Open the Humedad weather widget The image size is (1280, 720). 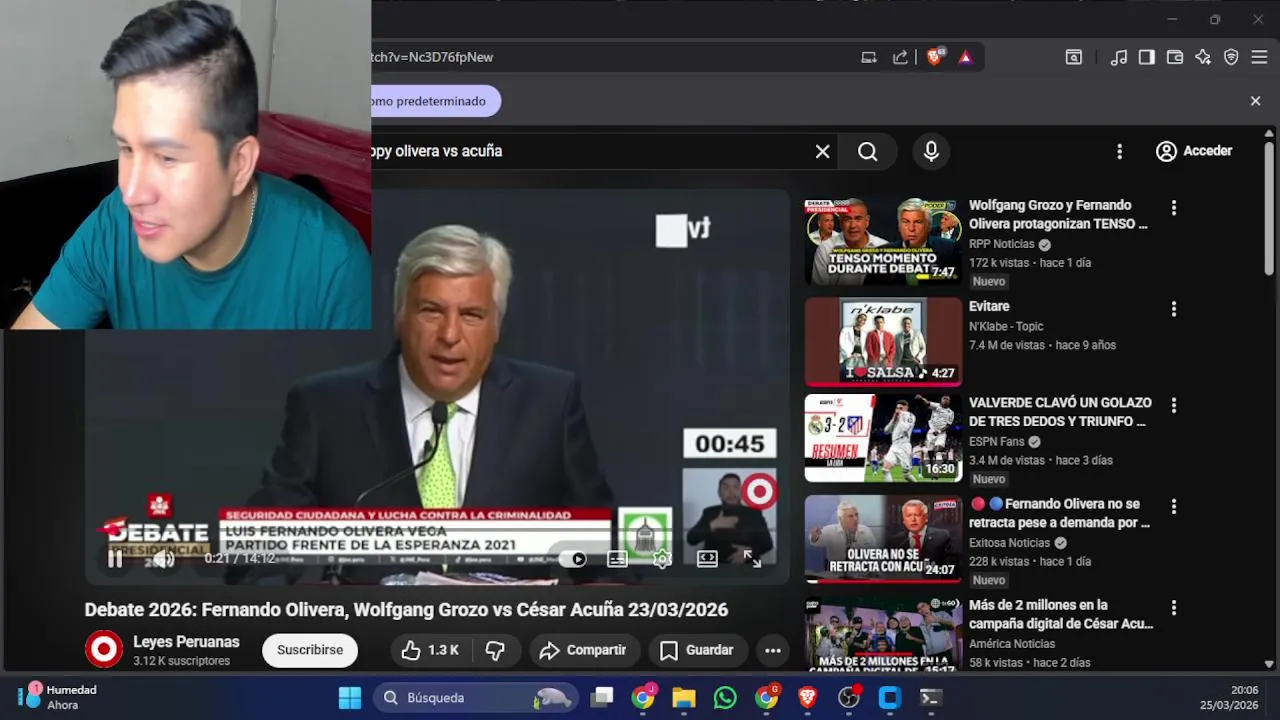[x=60, y=697]
